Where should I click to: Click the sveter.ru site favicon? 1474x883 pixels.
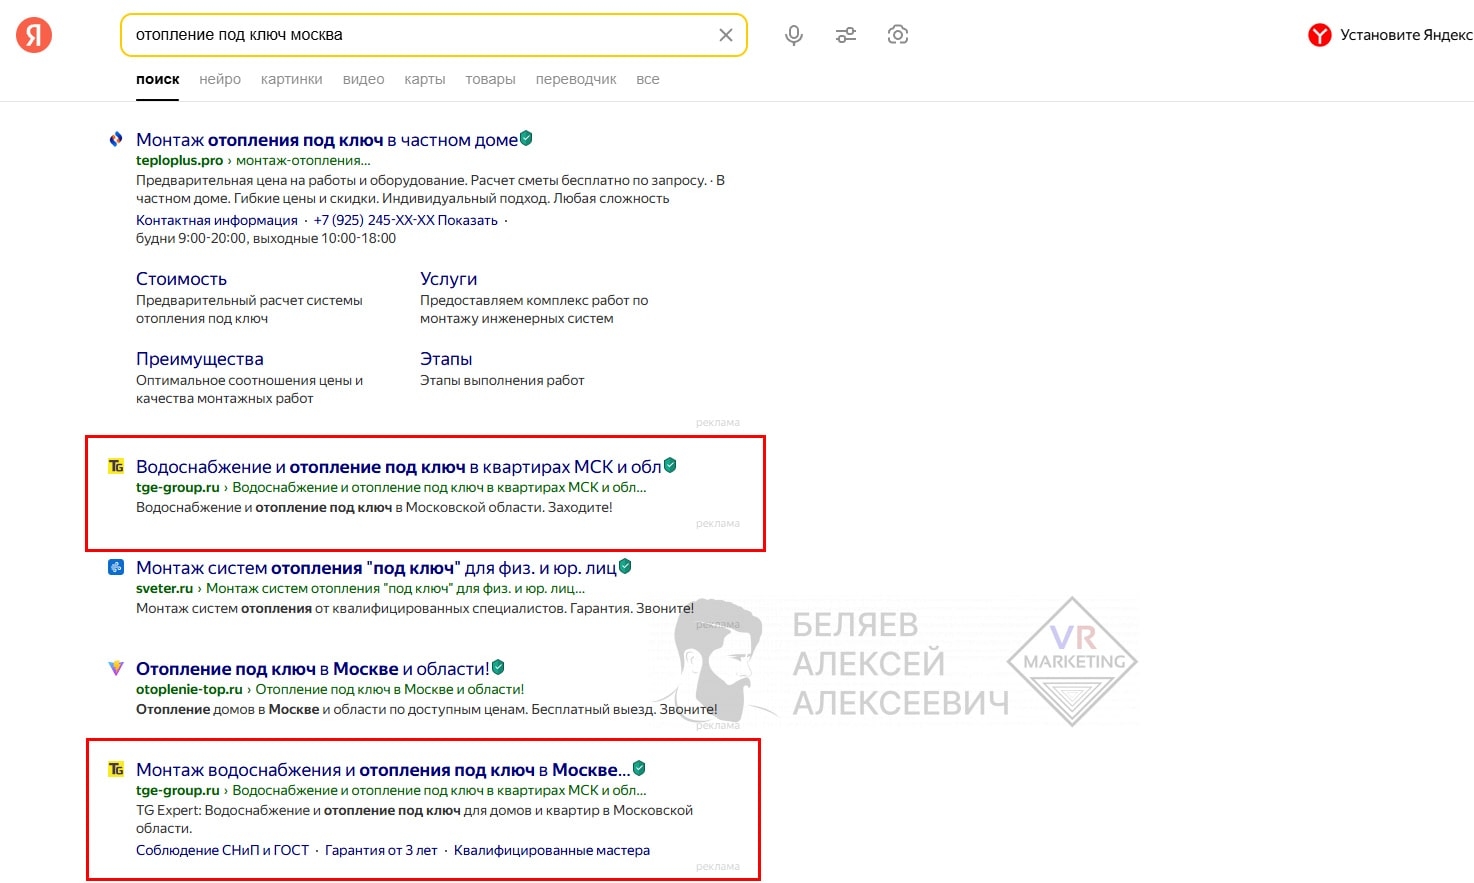(116, 568)
